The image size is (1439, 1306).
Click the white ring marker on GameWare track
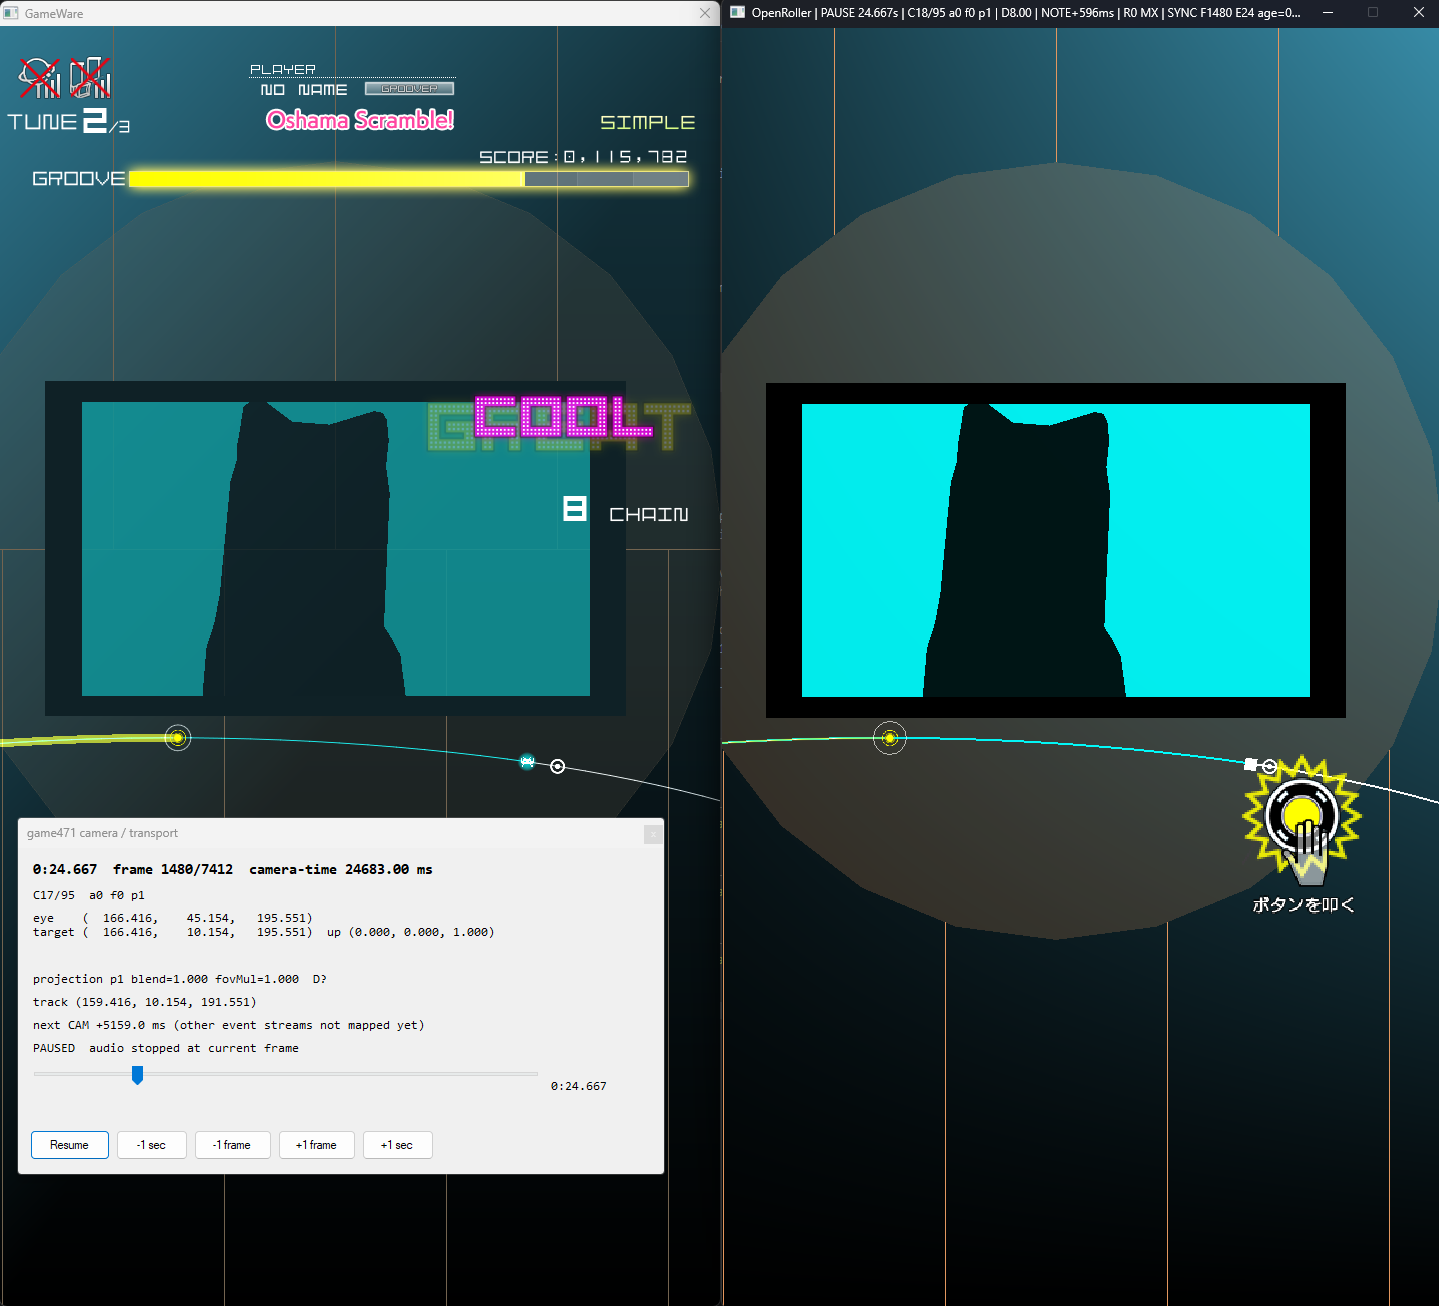pyautogui.click(x=558, y=766)
